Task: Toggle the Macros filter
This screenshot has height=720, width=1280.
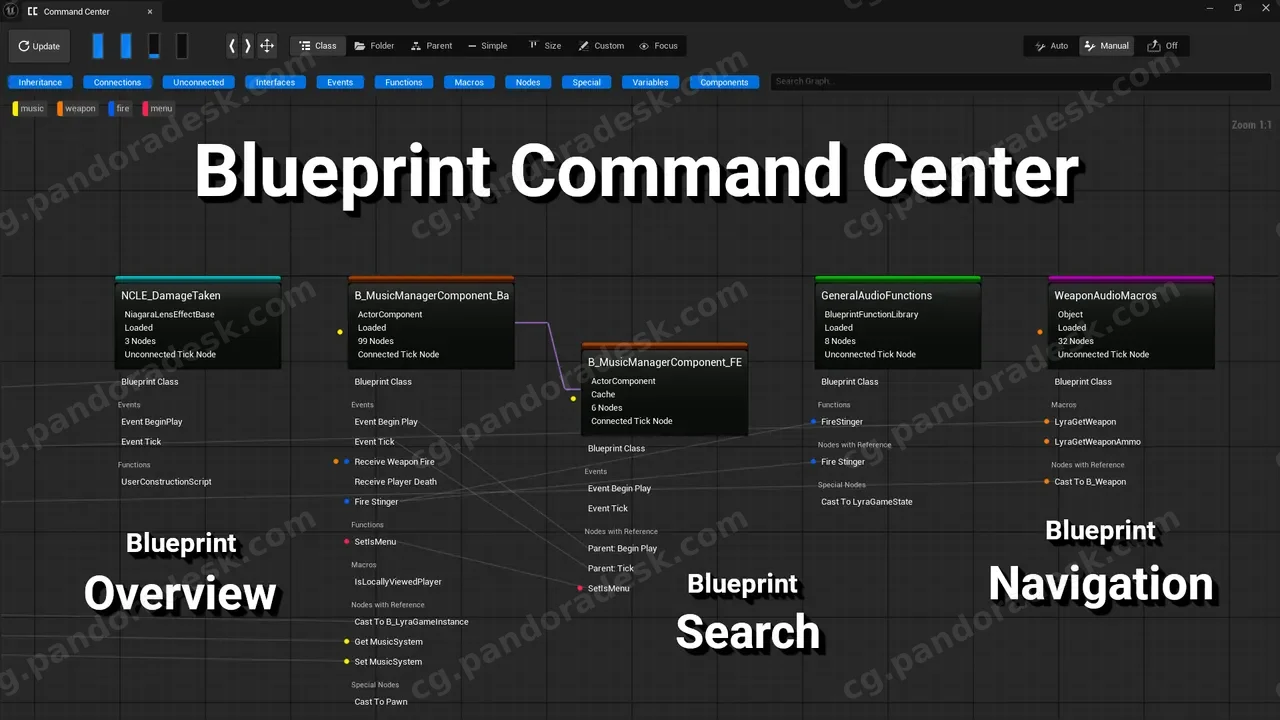Action: coord(469,82)
